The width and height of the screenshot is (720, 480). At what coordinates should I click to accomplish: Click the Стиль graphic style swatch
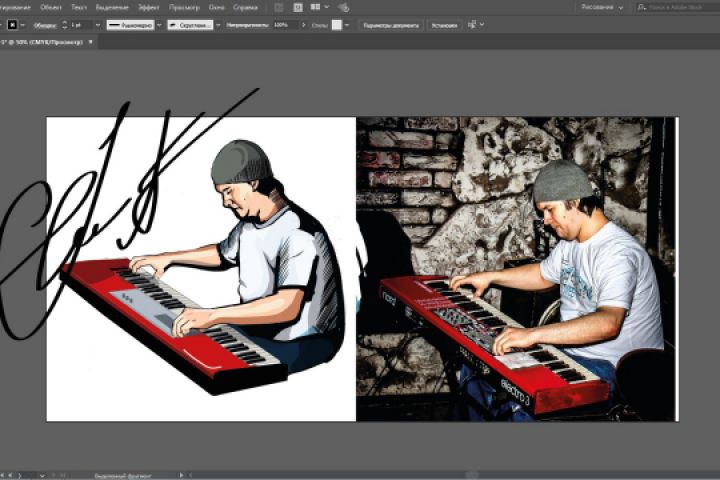pos(337,25)
